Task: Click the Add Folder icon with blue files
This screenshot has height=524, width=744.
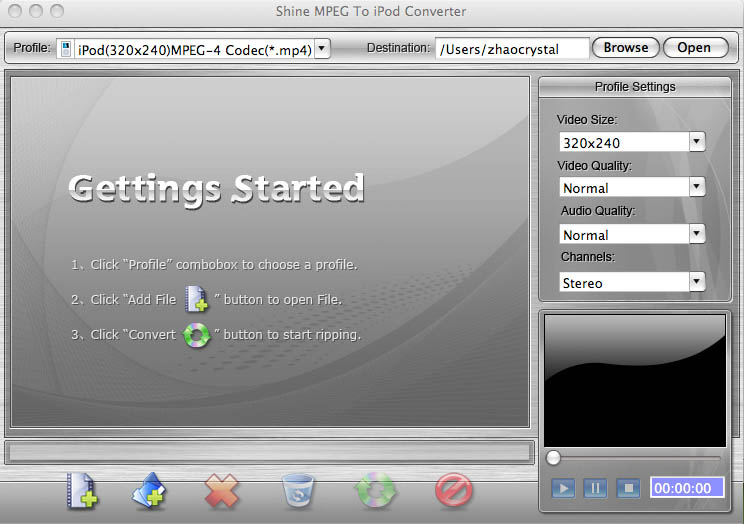Action: tap(149, 491)
